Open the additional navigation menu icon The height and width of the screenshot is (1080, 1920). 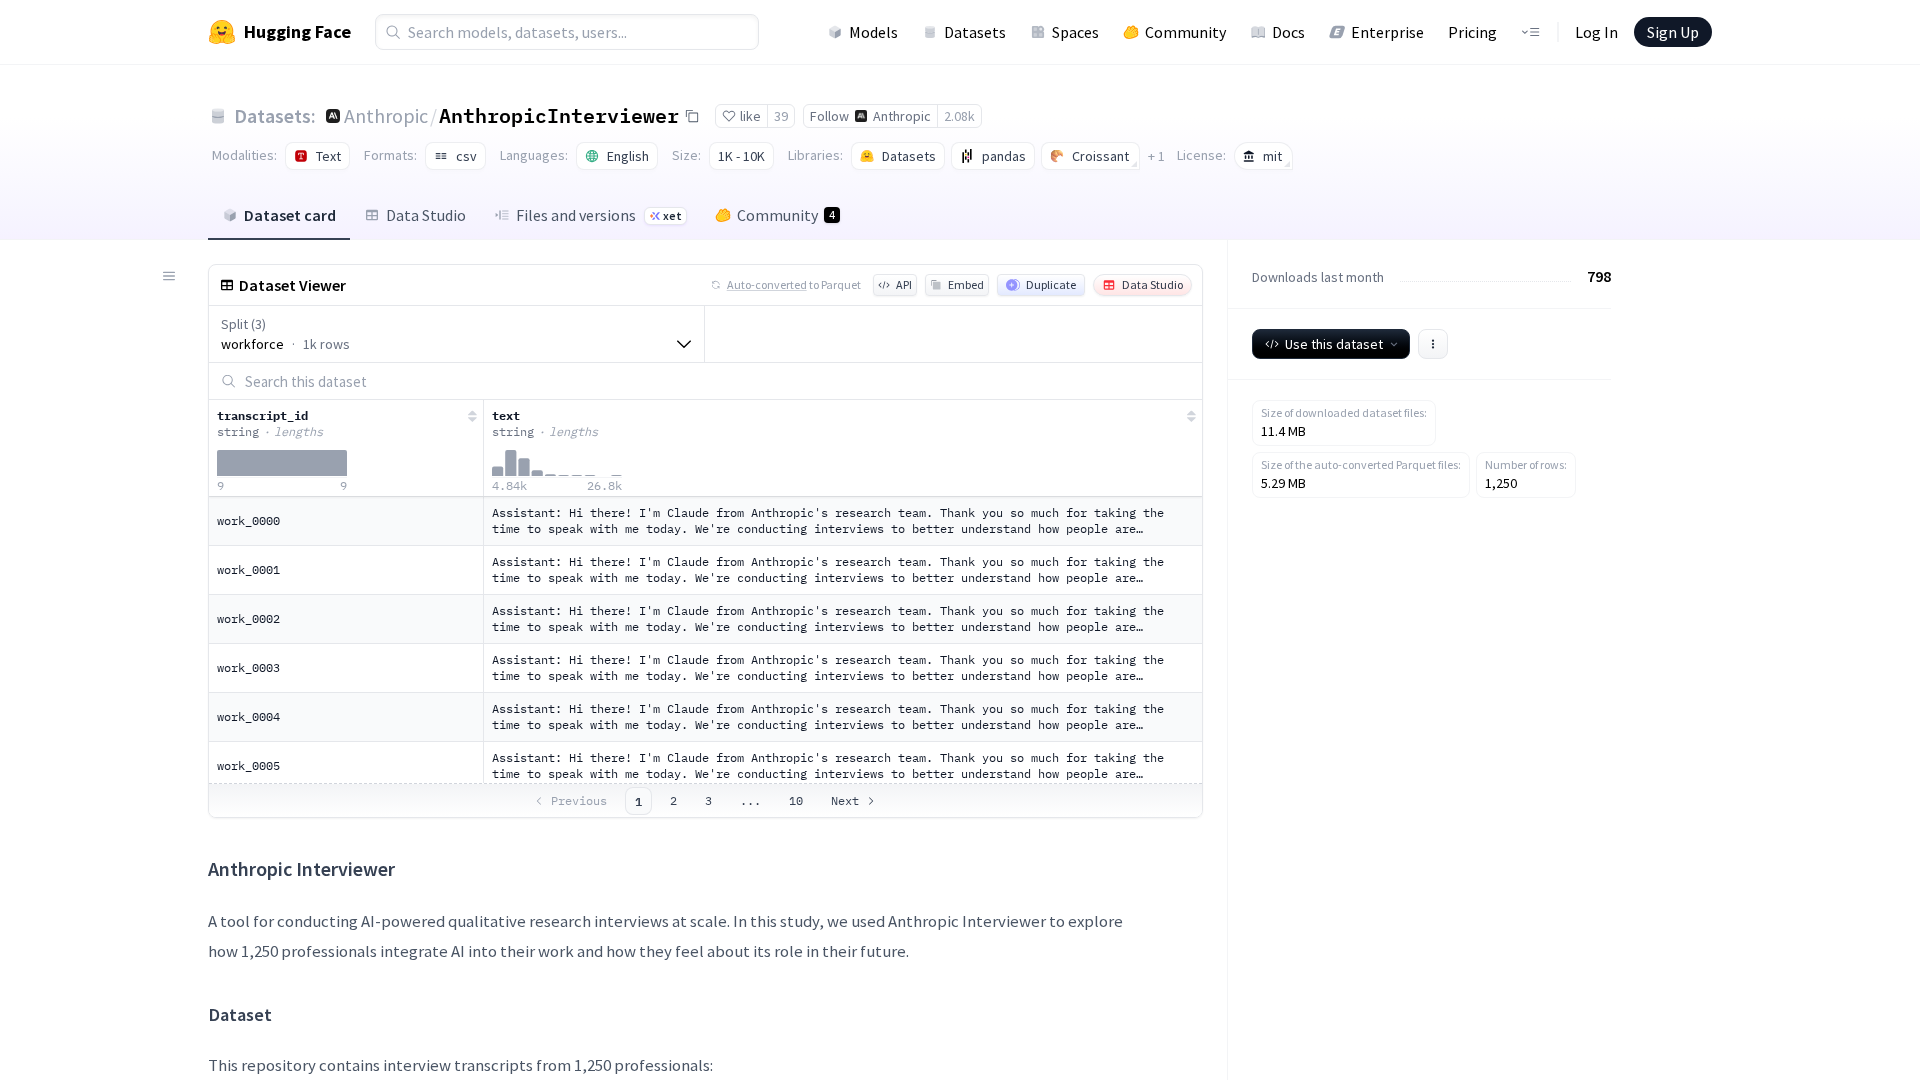coord(1530,32)
